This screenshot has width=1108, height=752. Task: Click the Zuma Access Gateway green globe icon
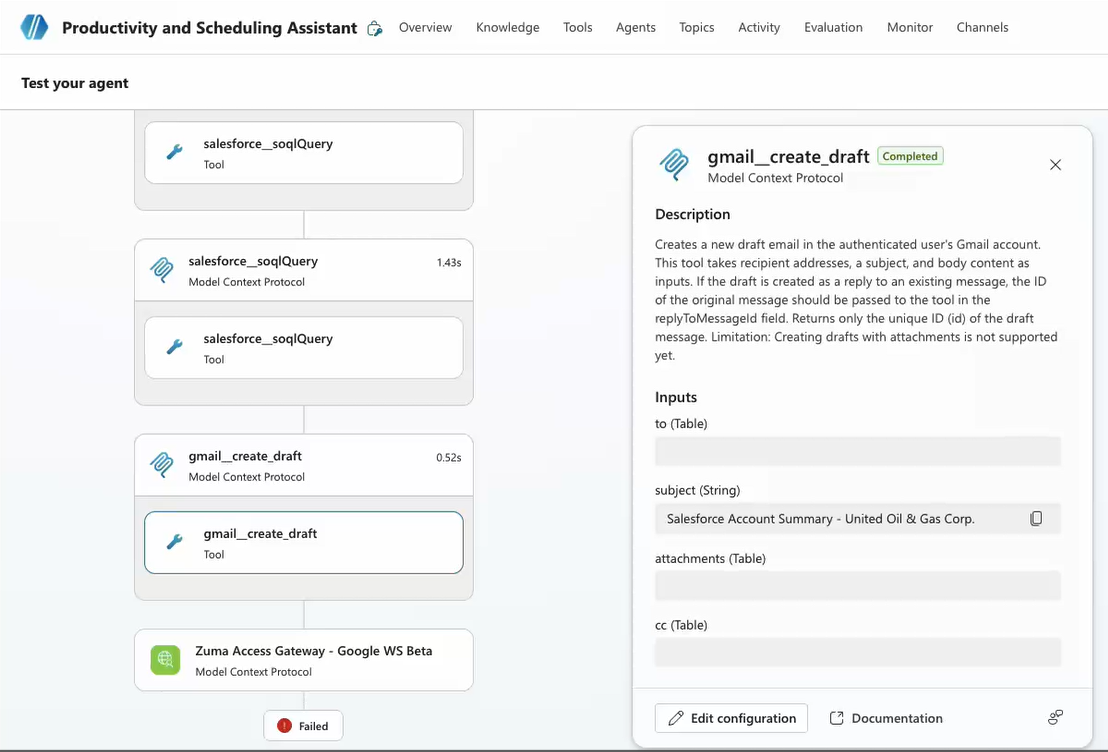tap(165, 660)
